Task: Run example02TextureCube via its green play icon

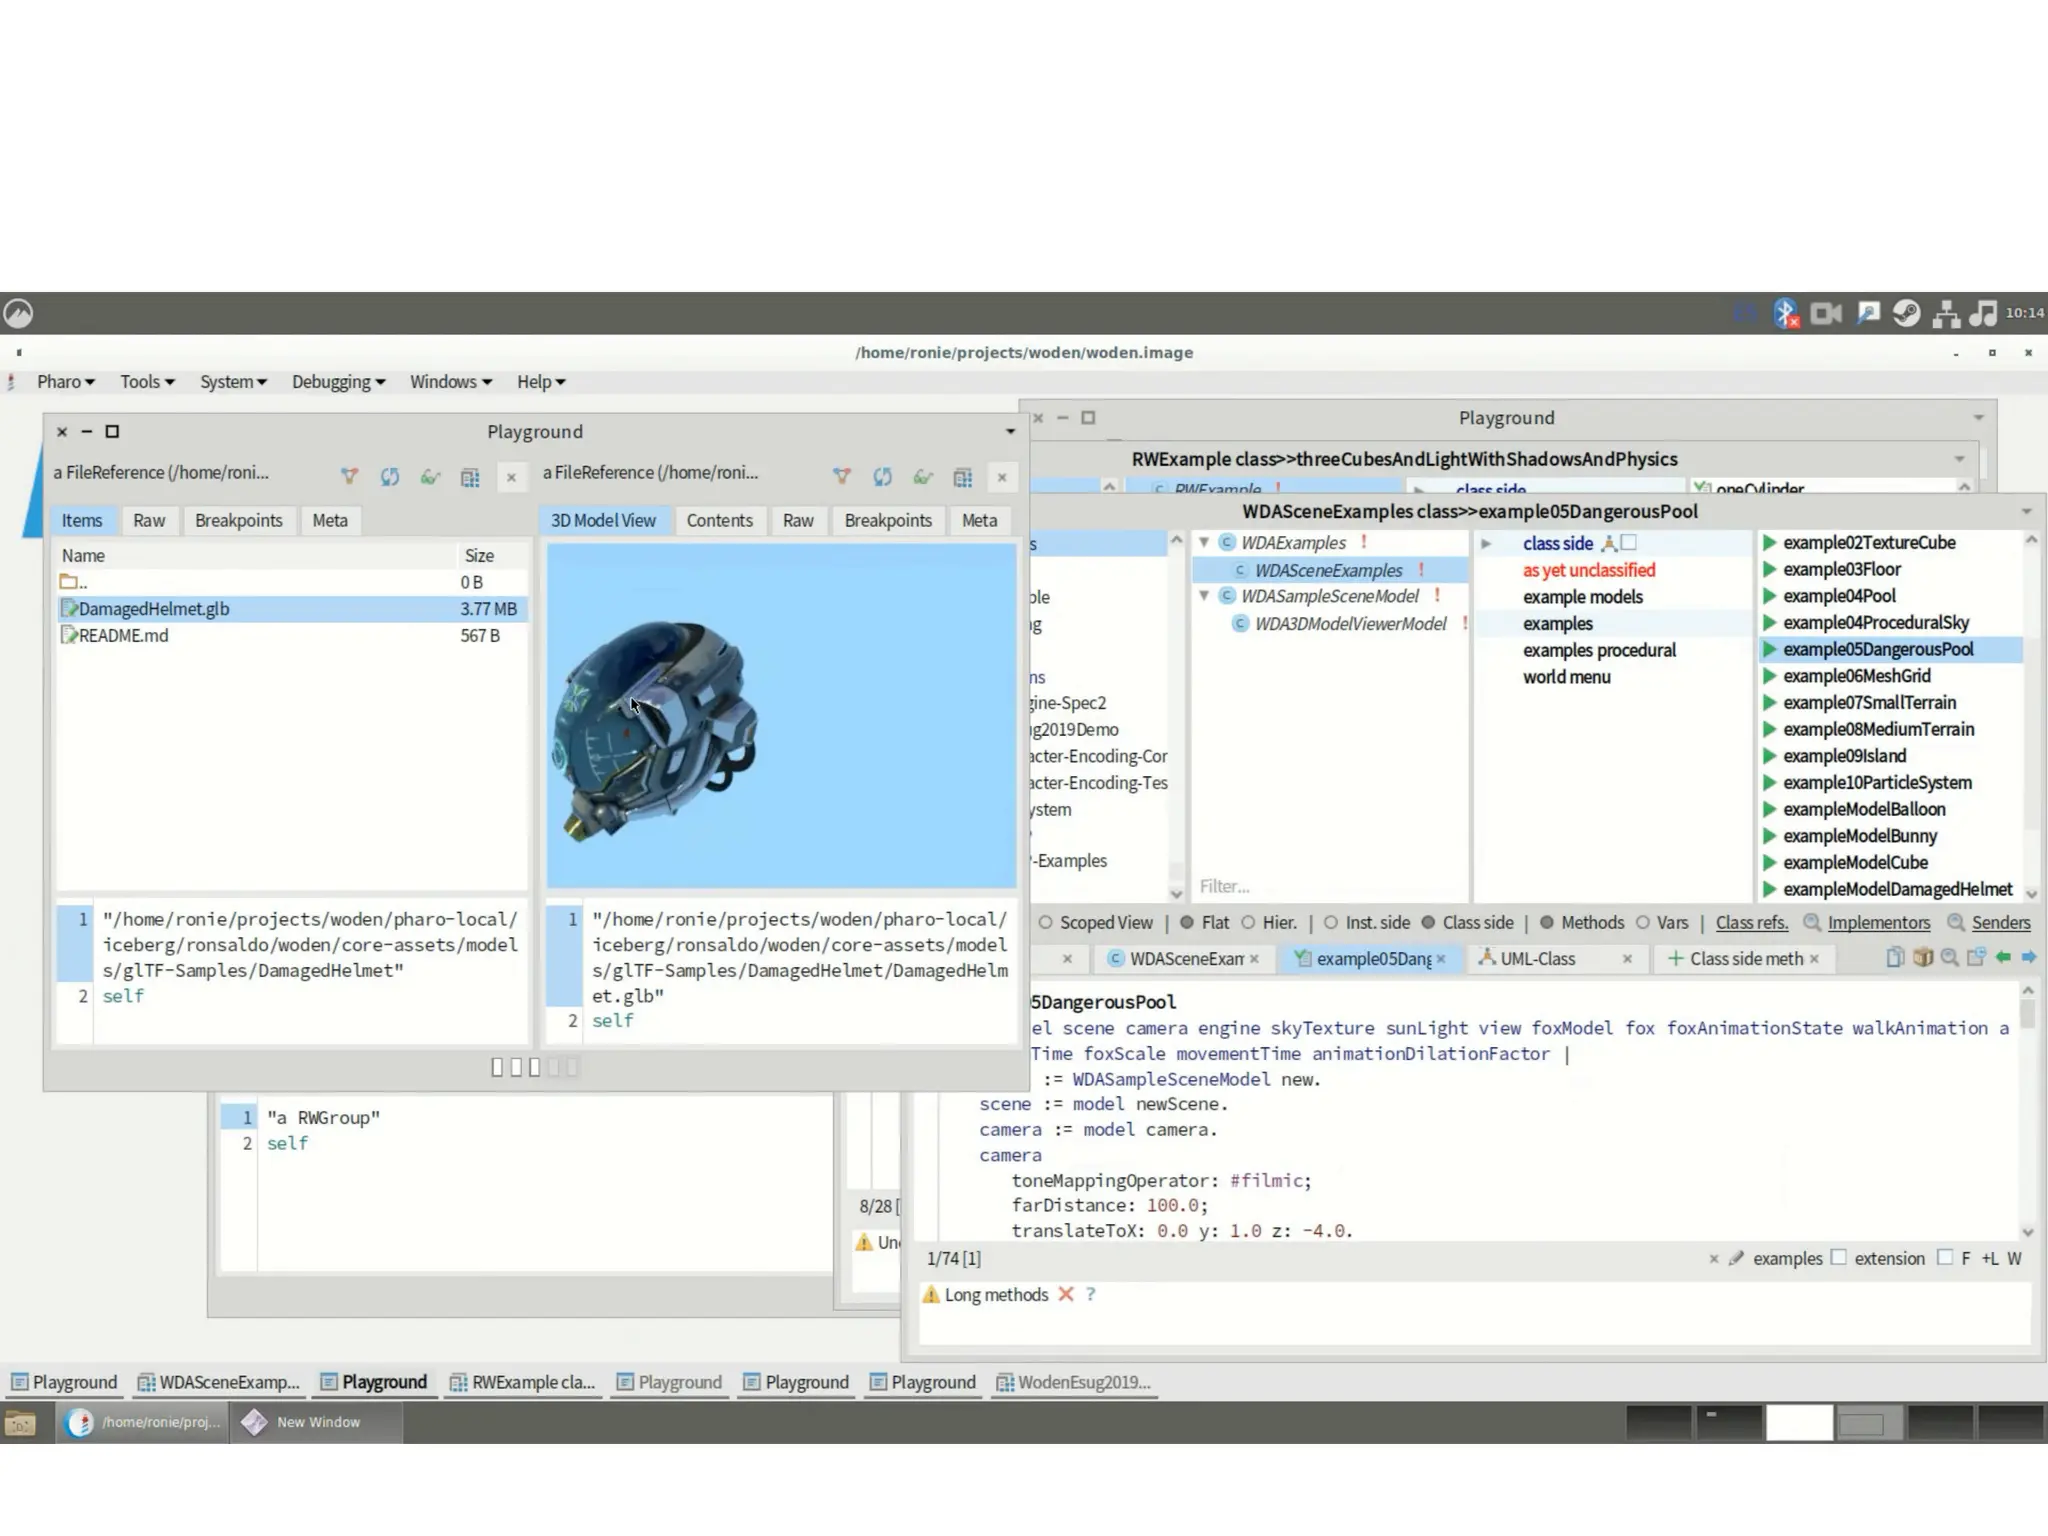Action: point(1769,543)
